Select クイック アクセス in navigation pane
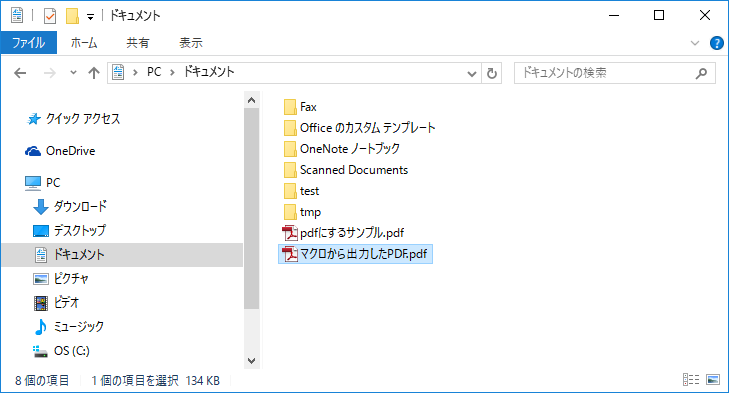 click(83, 119)
